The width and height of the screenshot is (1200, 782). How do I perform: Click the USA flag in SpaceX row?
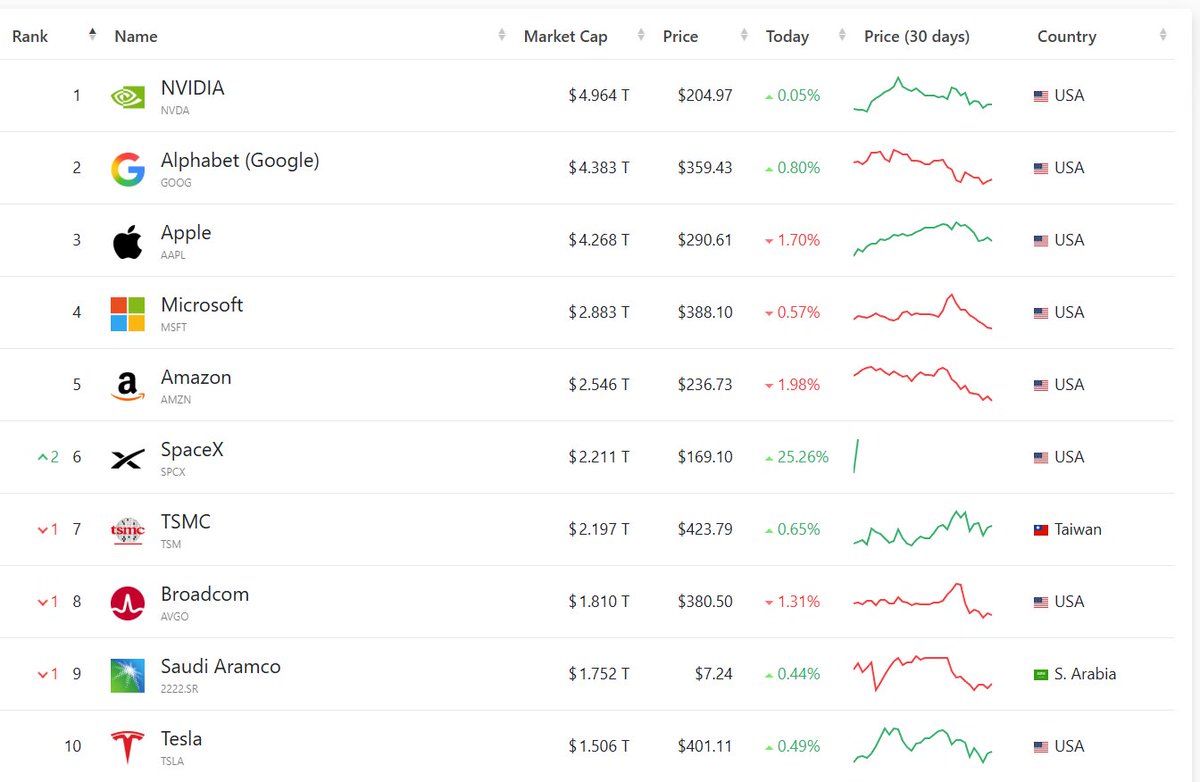1041,457
